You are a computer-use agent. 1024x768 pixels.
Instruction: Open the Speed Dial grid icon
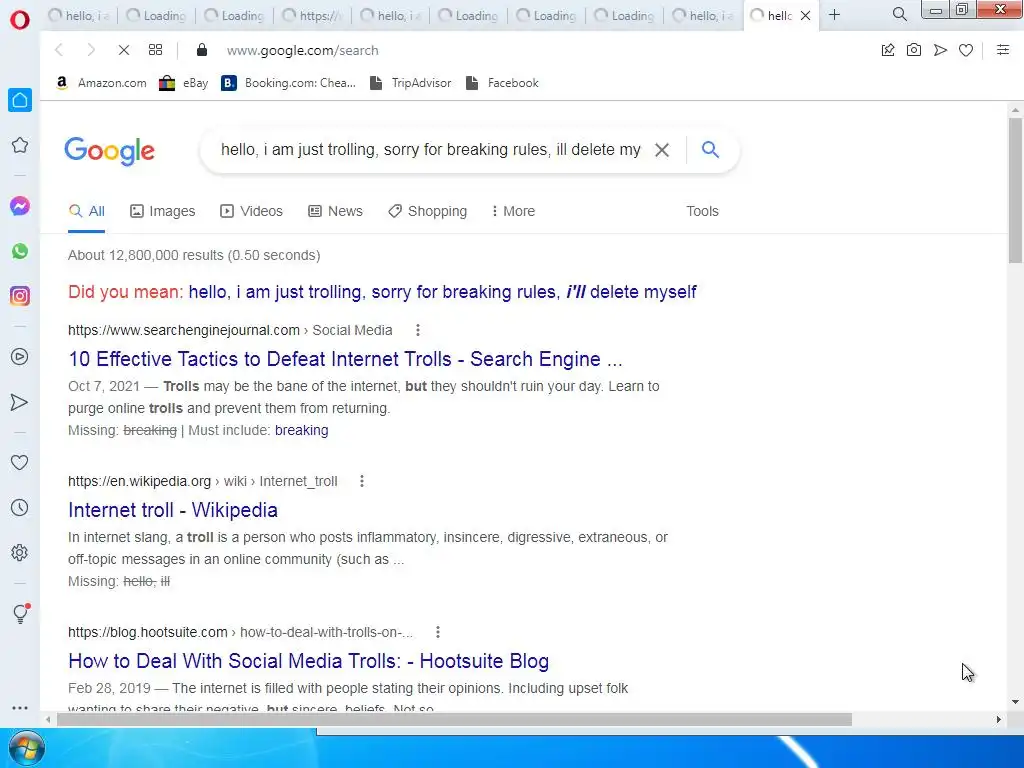pos(155,50)
